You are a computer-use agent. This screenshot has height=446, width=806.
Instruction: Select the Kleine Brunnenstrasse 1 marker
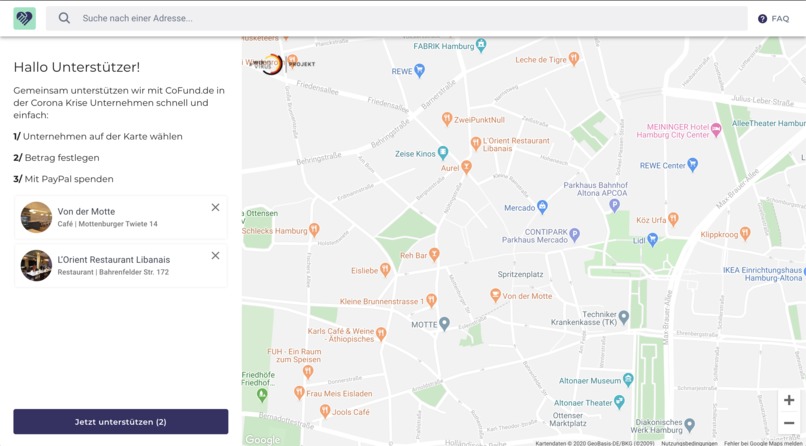(431, 301)
